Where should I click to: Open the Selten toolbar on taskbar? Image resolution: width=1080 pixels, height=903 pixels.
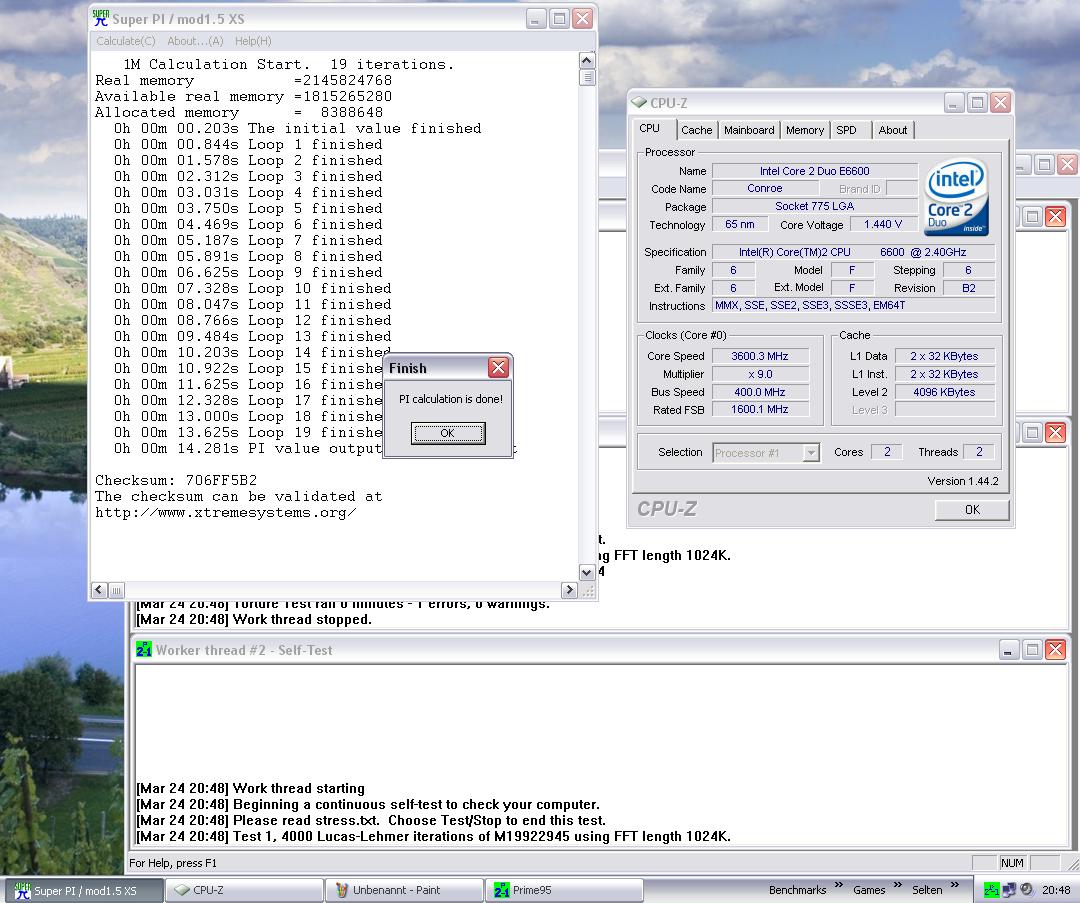click(x=926, y=890)
